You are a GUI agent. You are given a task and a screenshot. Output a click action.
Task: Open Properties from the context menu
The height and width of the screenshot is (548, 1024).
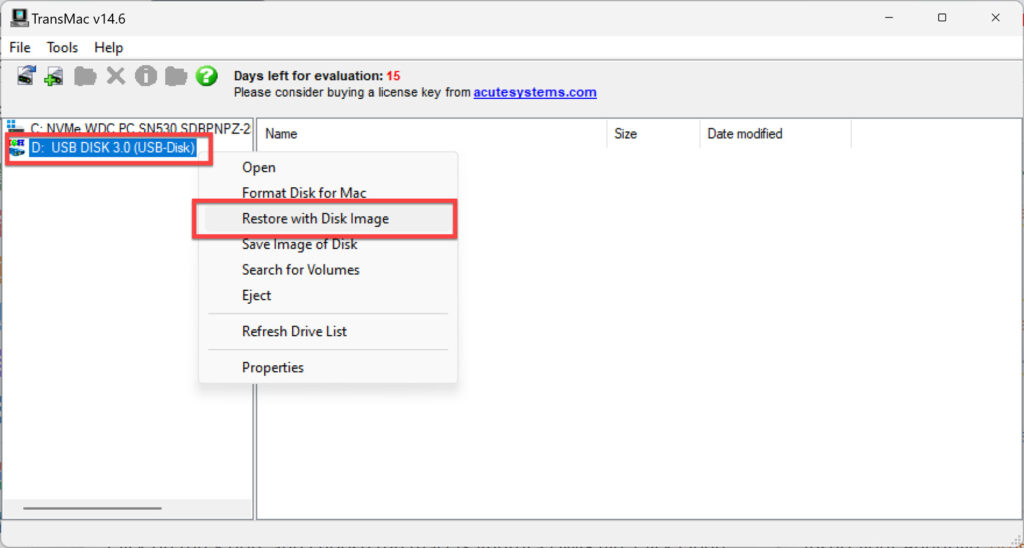tap(328, 368)
